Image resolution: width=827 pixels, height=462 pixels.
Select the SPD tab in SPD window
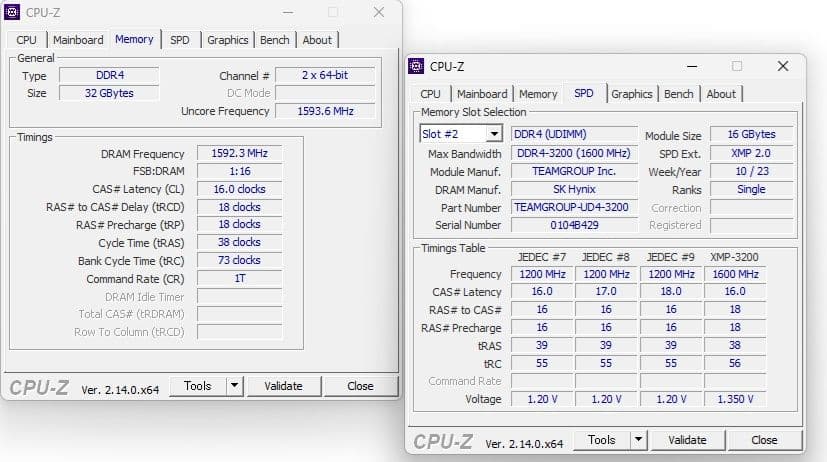[584, 93]
